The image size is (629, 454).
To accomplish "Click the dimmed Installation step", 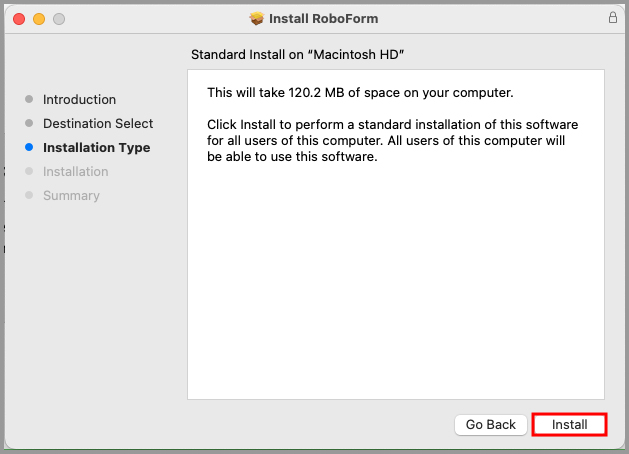I will (x=75, y=172).
